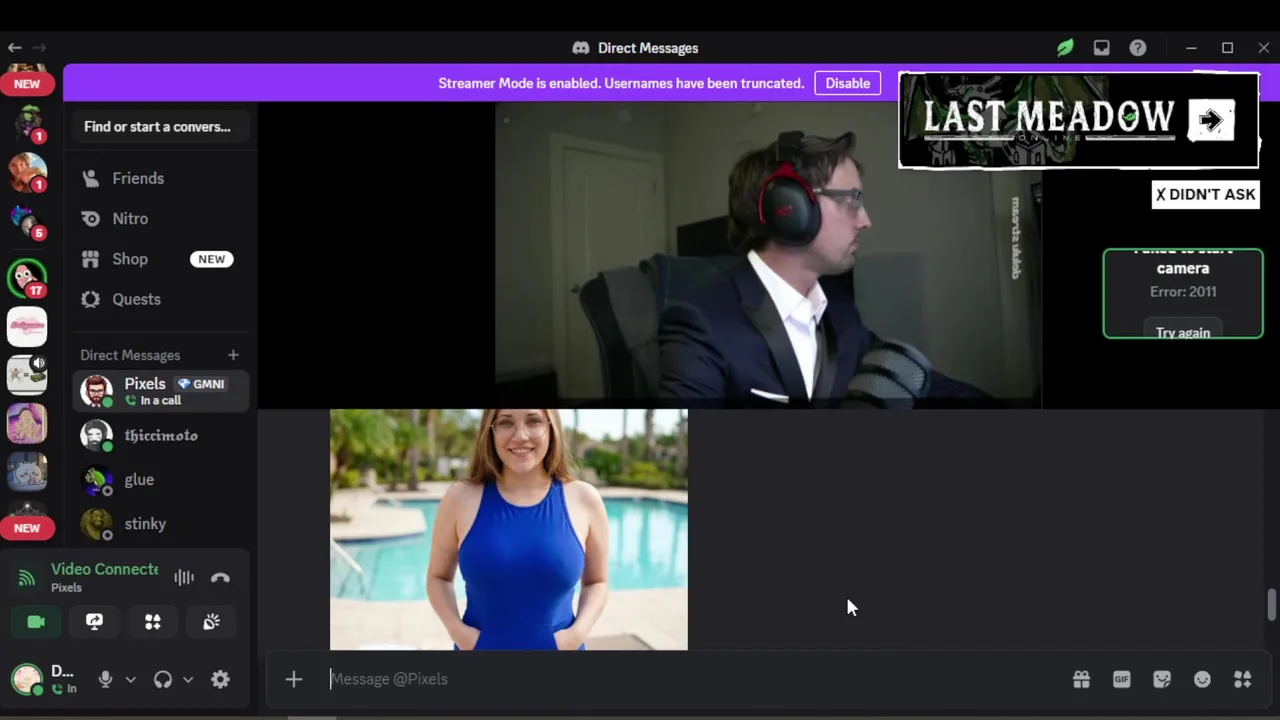Open User Settings gear

[220, 679]
